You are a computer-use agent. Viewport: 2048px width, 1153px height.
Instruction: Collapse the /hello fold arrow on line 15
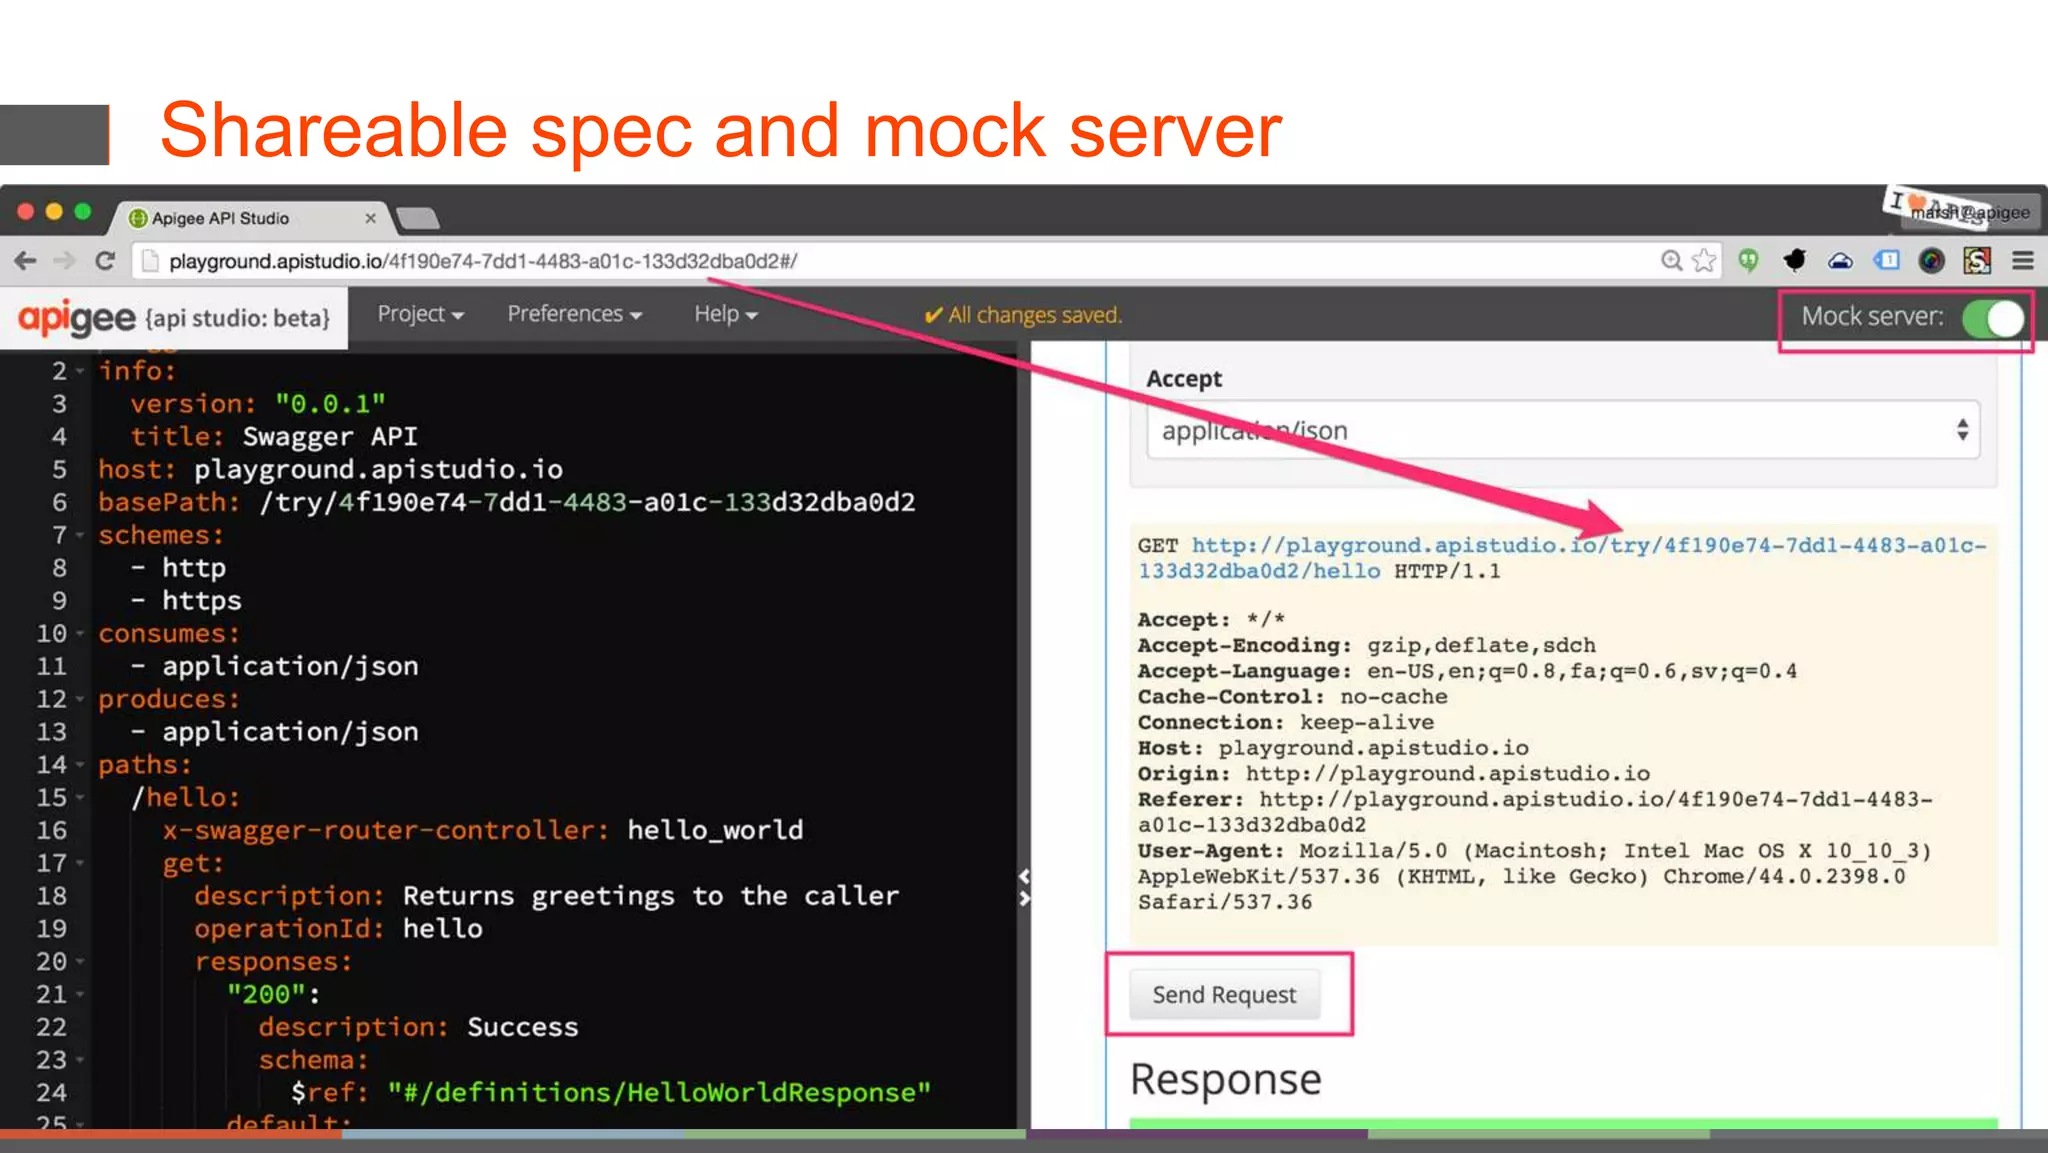tap(80, 798)
